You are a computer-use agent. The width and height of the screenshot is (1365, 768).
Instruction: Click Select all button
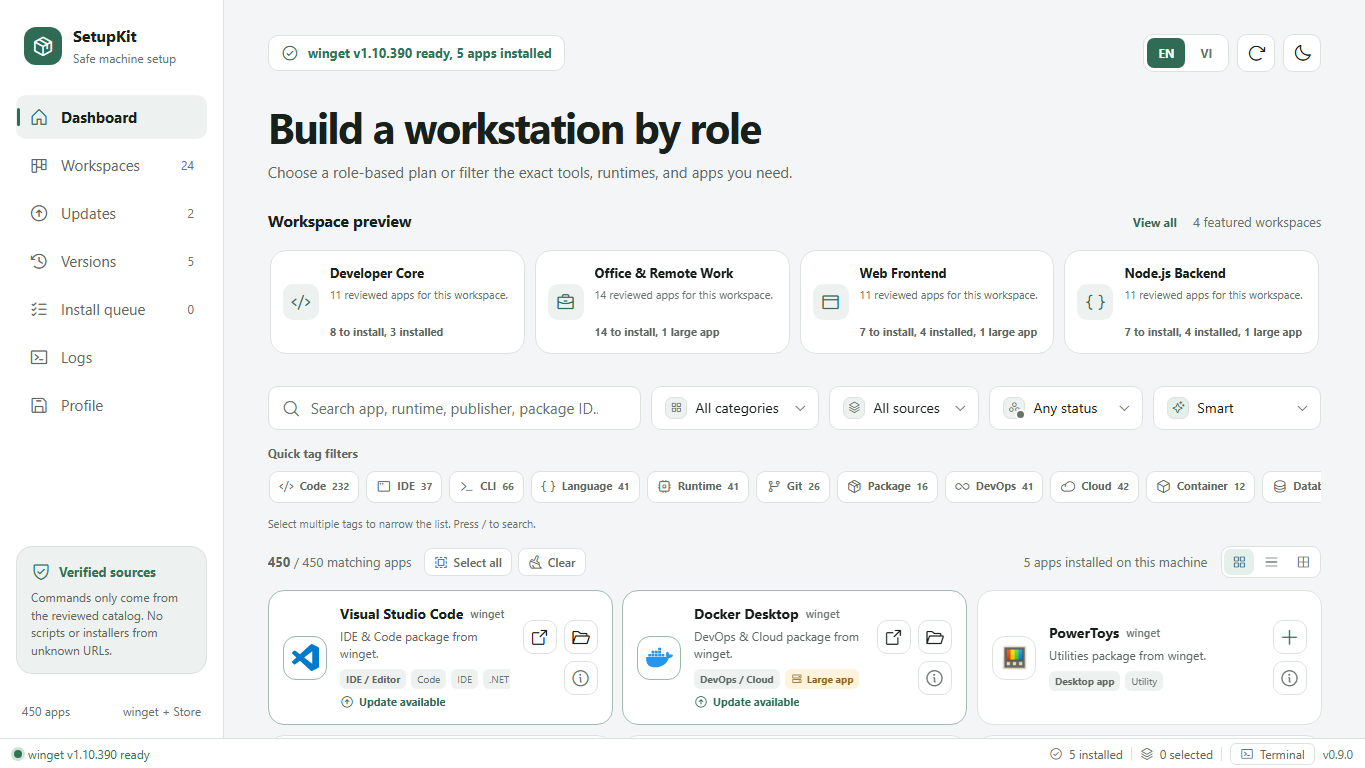[468, 562]
